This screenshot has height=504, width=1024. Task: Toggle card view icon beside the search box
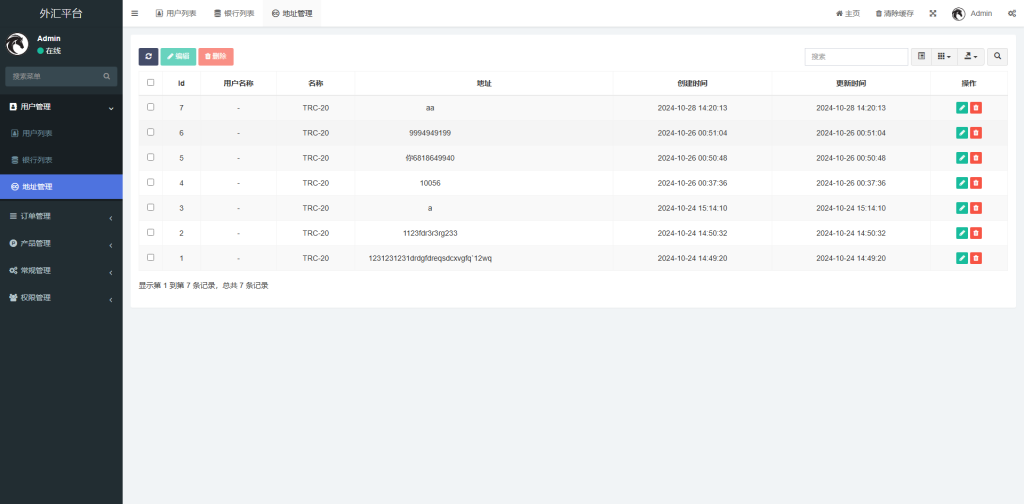pyautogui.click(x=921, y=57)
